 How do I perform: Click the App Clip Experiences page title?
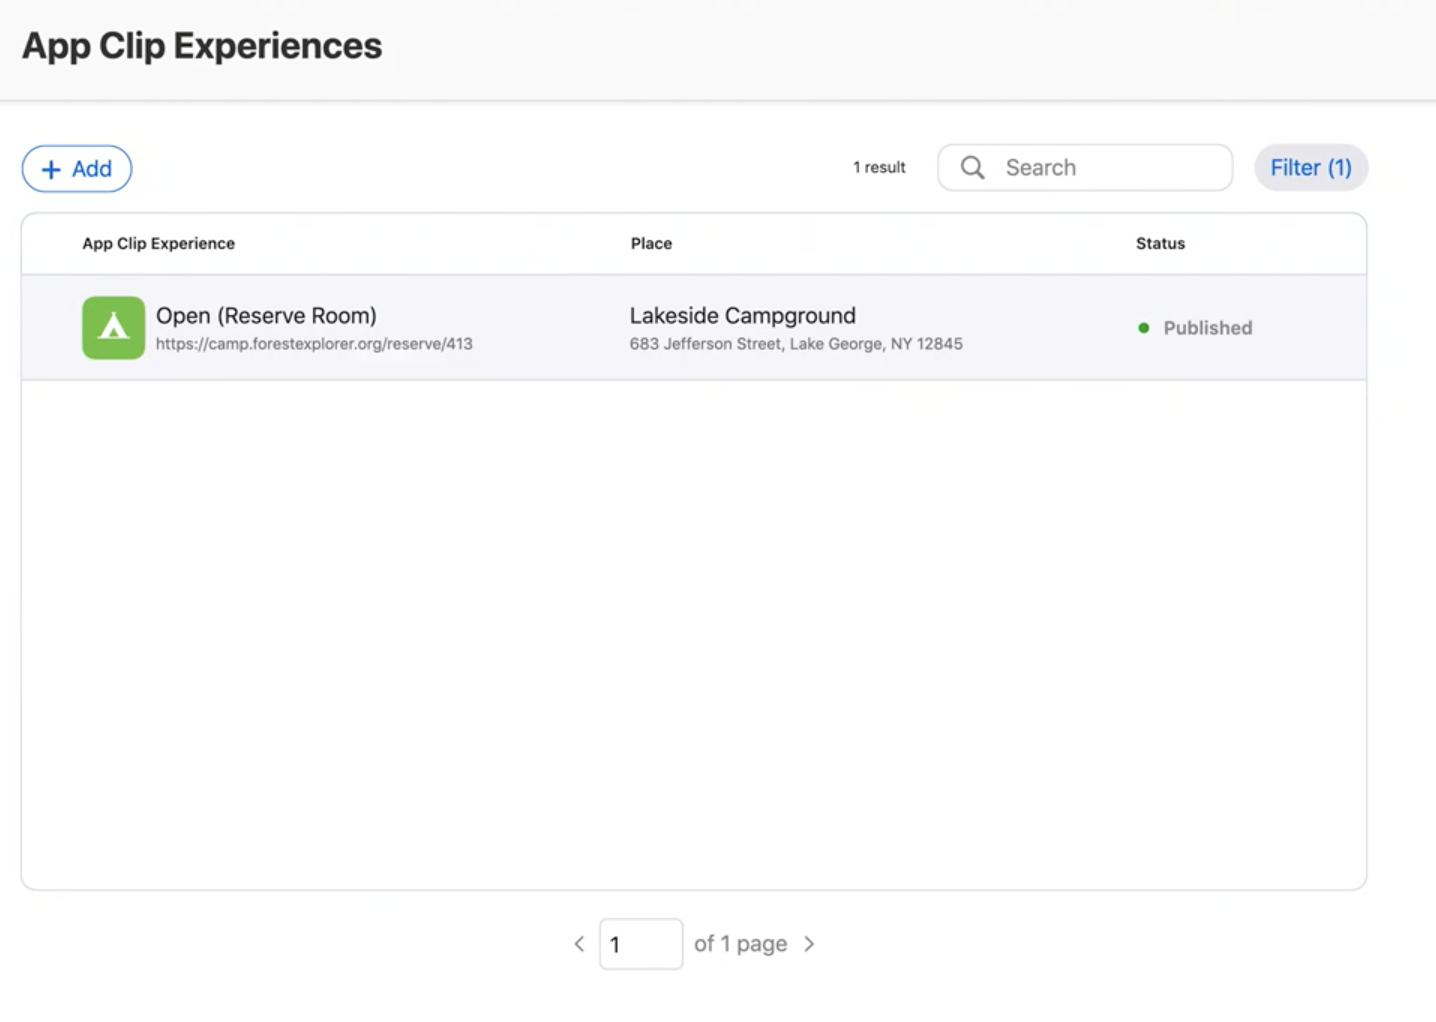click(x=202, y=46)
